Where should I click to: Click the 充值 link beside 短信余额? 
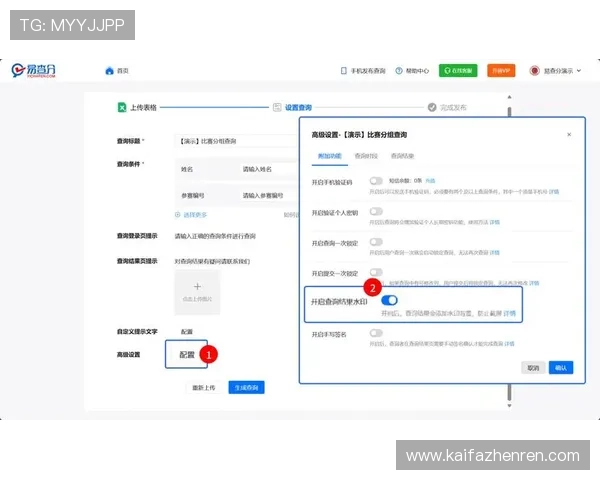point(430,181)
